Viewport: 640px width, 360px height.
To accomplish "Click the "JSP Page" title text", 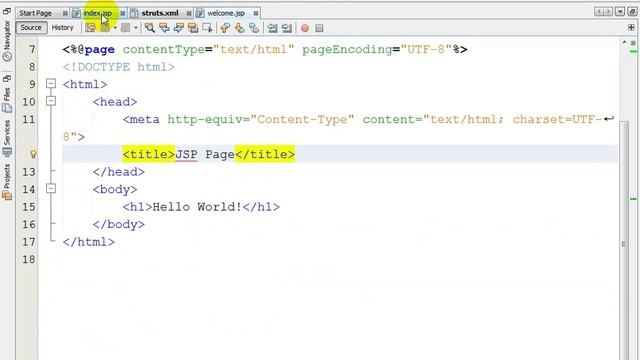I will point(205,154).
